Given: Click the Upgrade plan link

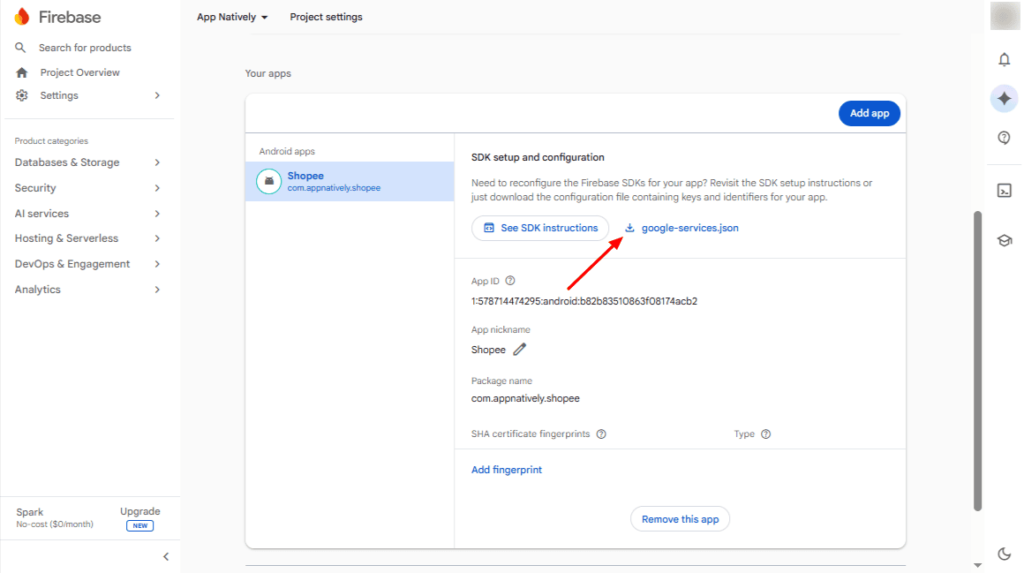Looking at the screenshot, I should tap(140, 512).
